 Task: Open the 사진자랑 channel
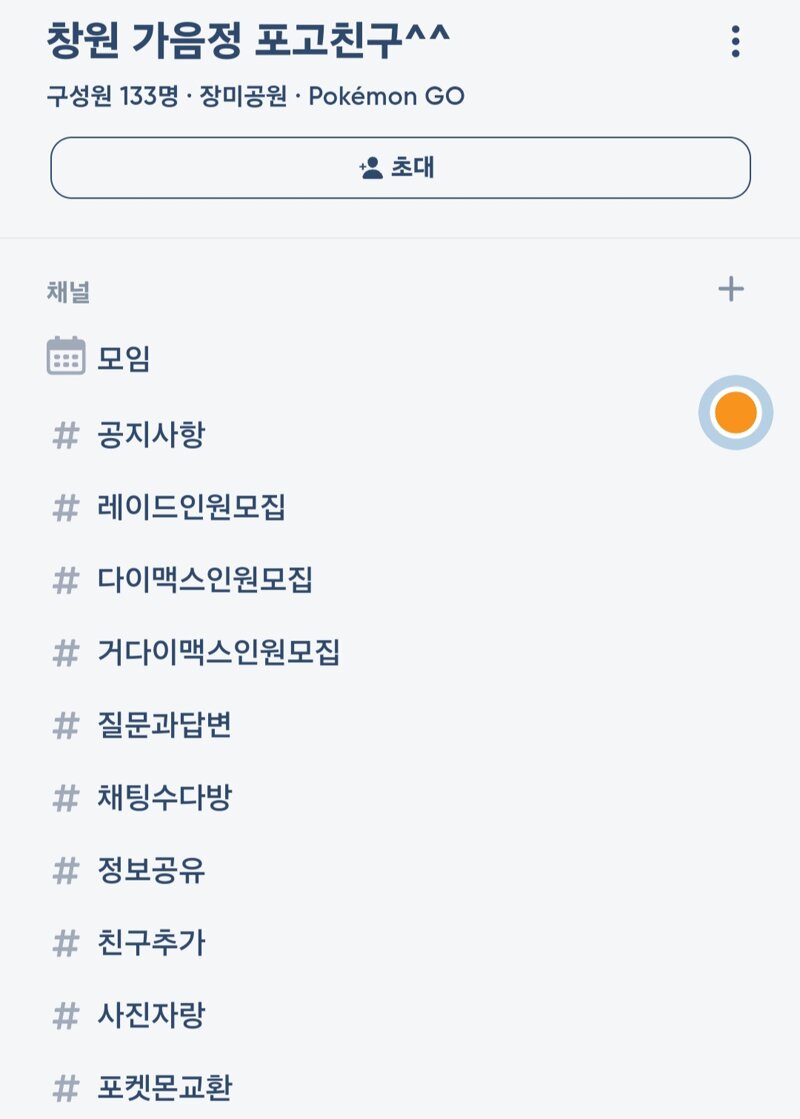151,1016
